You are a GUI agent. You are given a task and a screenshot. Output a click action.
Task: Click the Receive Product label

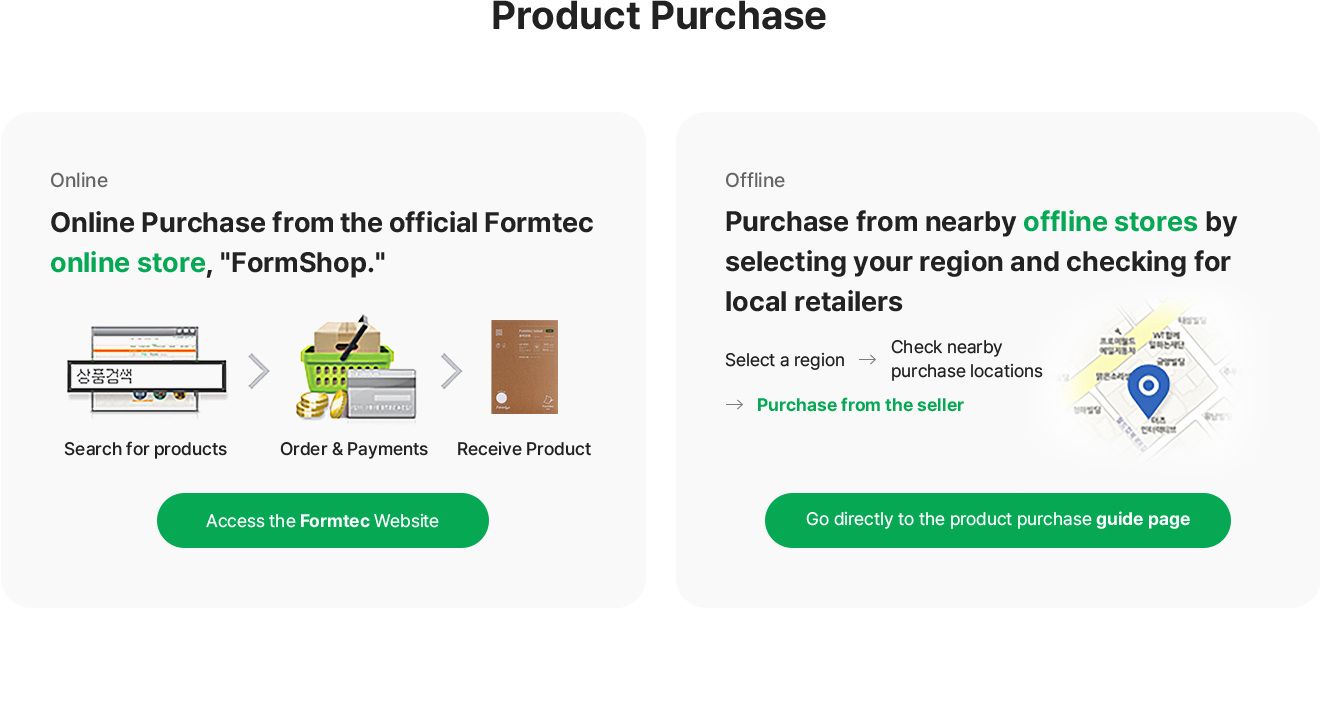(x=524, y=449)
